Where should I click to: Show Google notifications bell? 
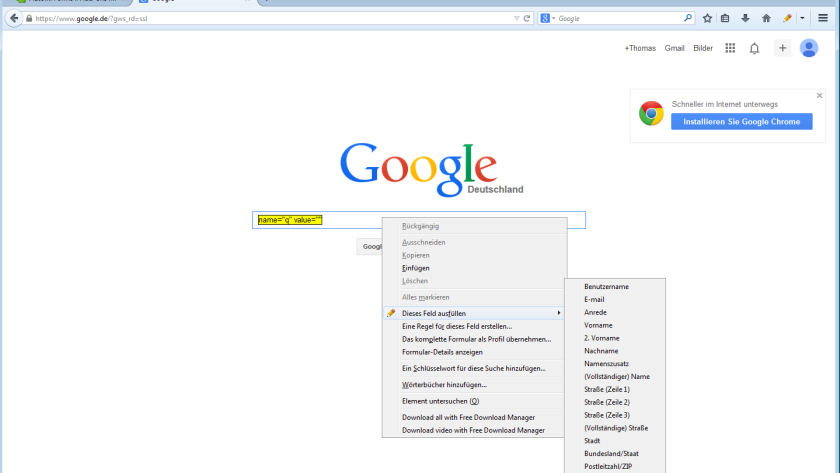pos(755,48)
